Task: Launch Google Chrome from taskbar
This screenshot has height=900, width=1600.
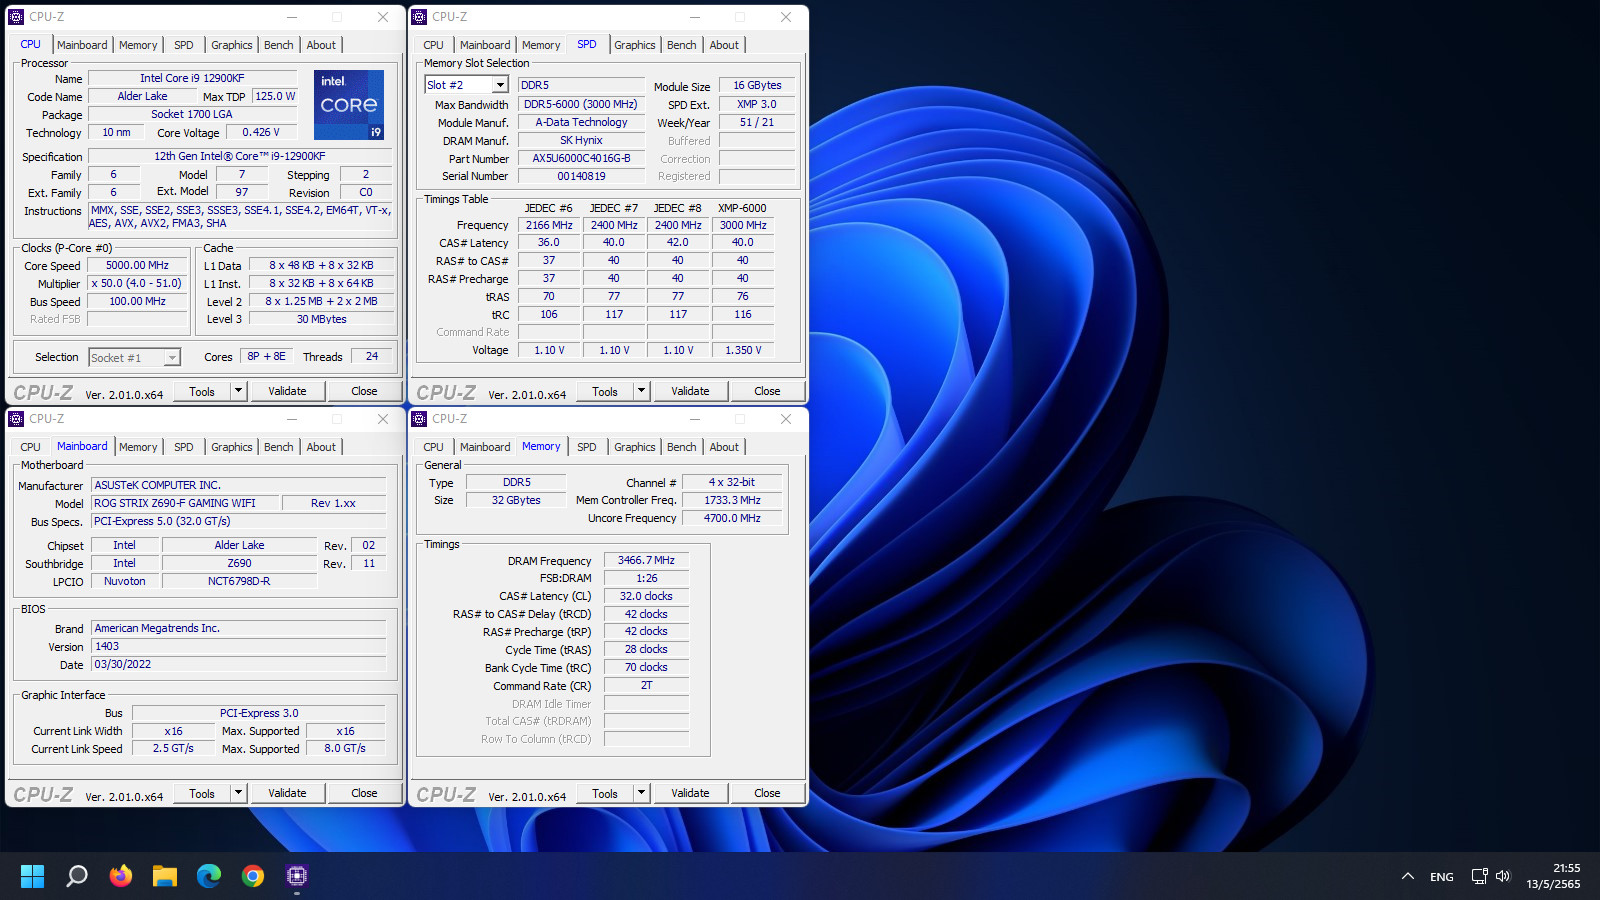Action: point(253,876)
